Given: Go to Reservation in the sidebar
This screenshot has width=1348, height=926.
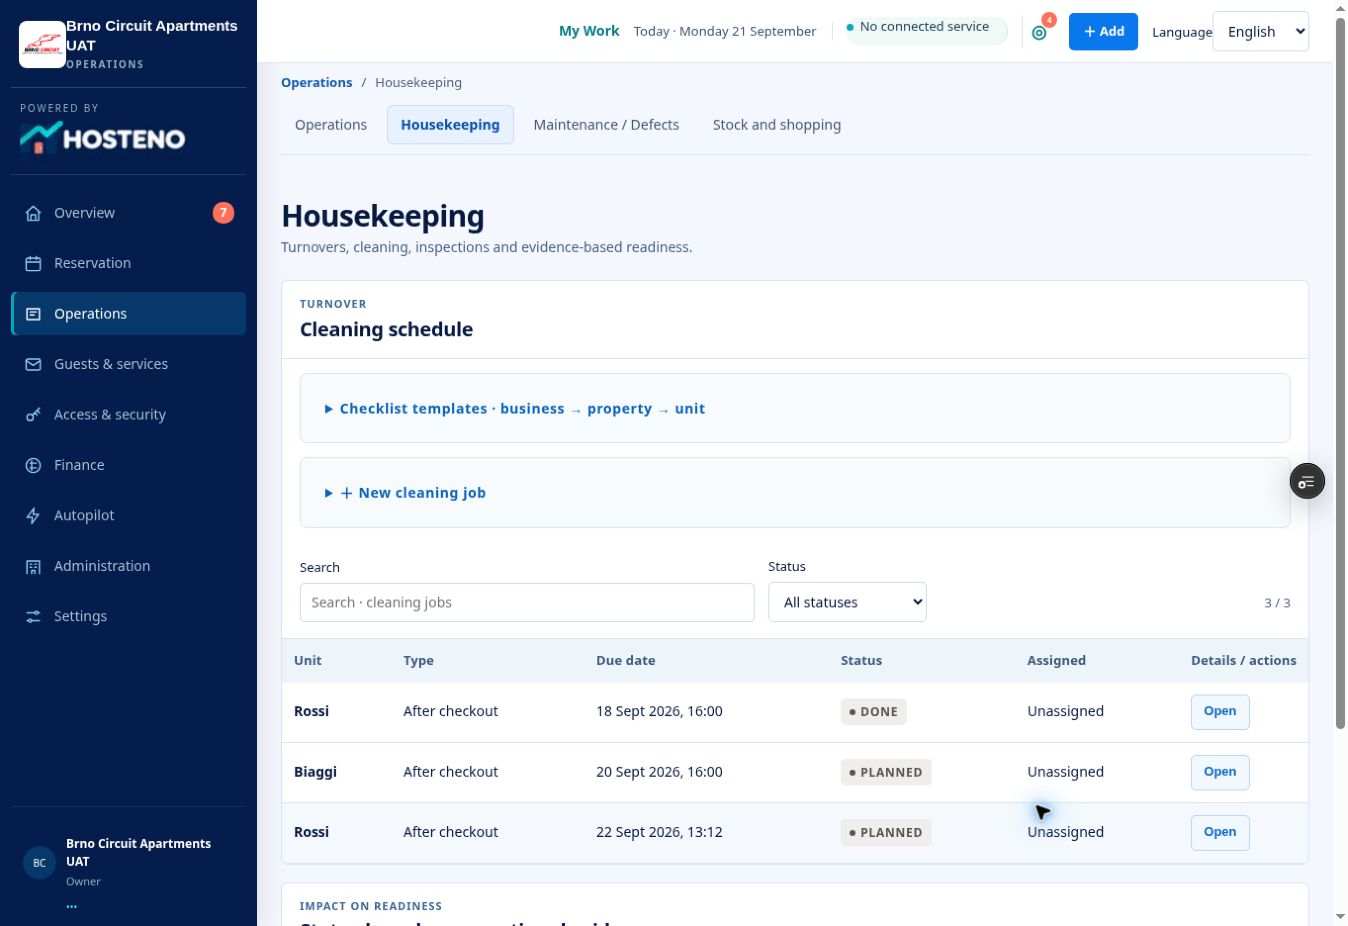Looking at the screenshot, I should tap(128, 263).
